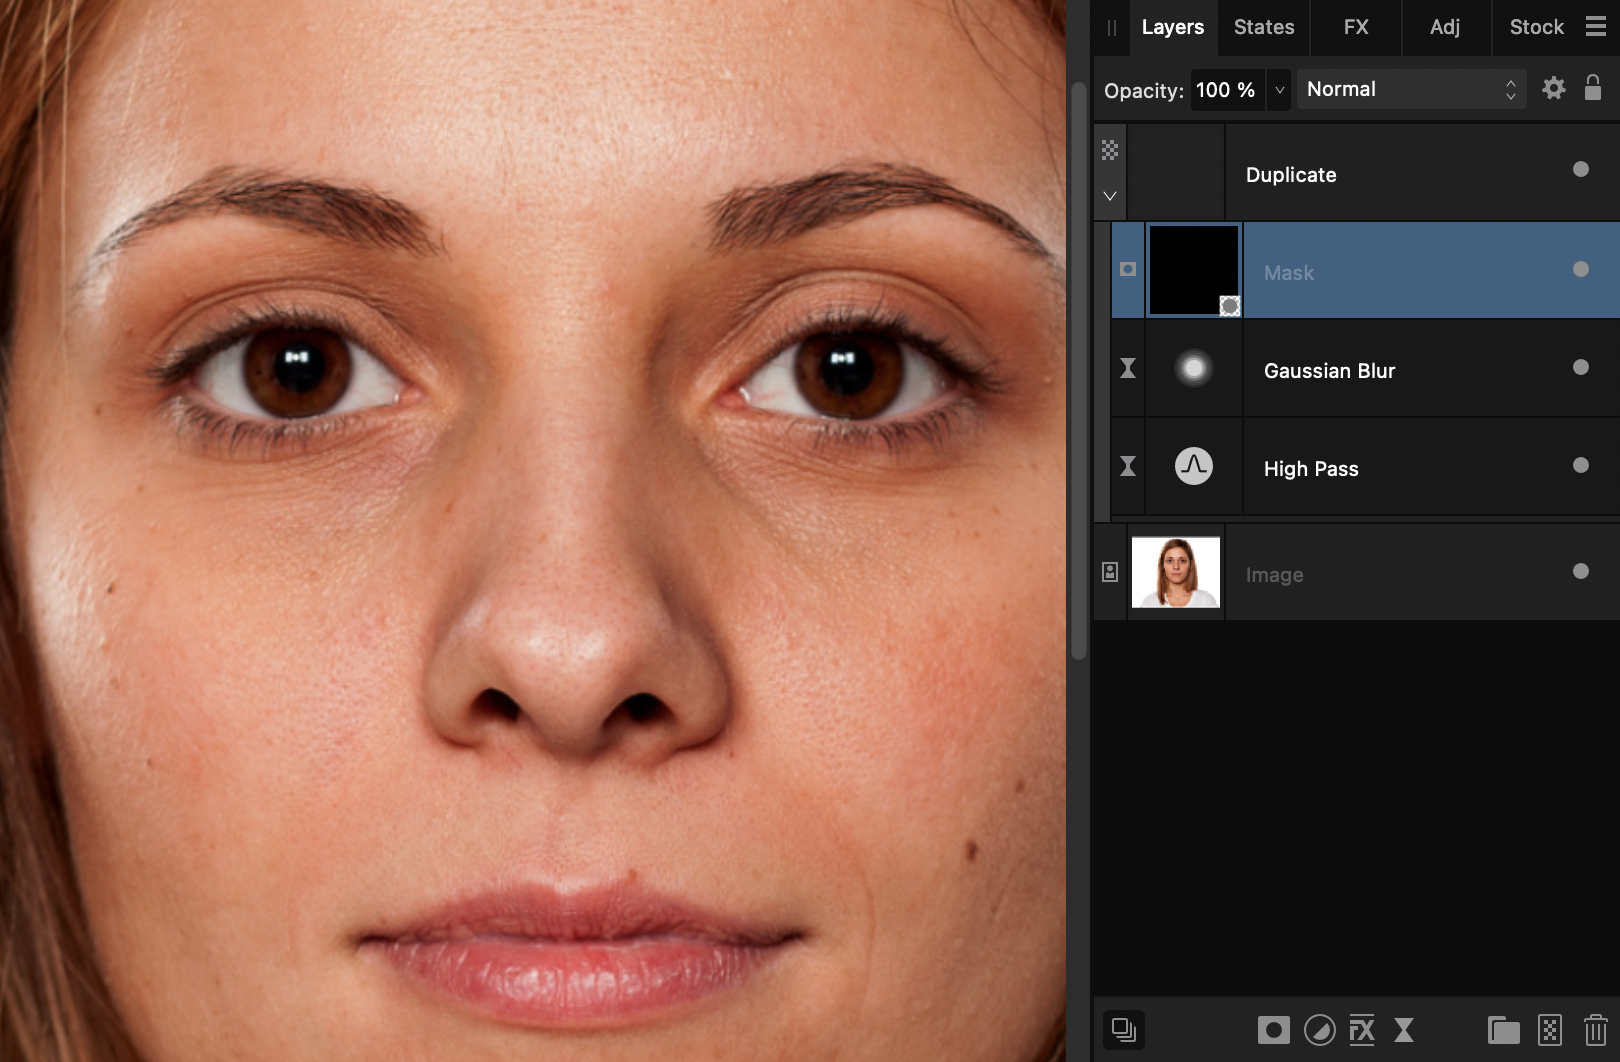1620x1062 pixels.
Task: Toggle visibility of the Duplicate layer
Action: tap(1581, 170)
